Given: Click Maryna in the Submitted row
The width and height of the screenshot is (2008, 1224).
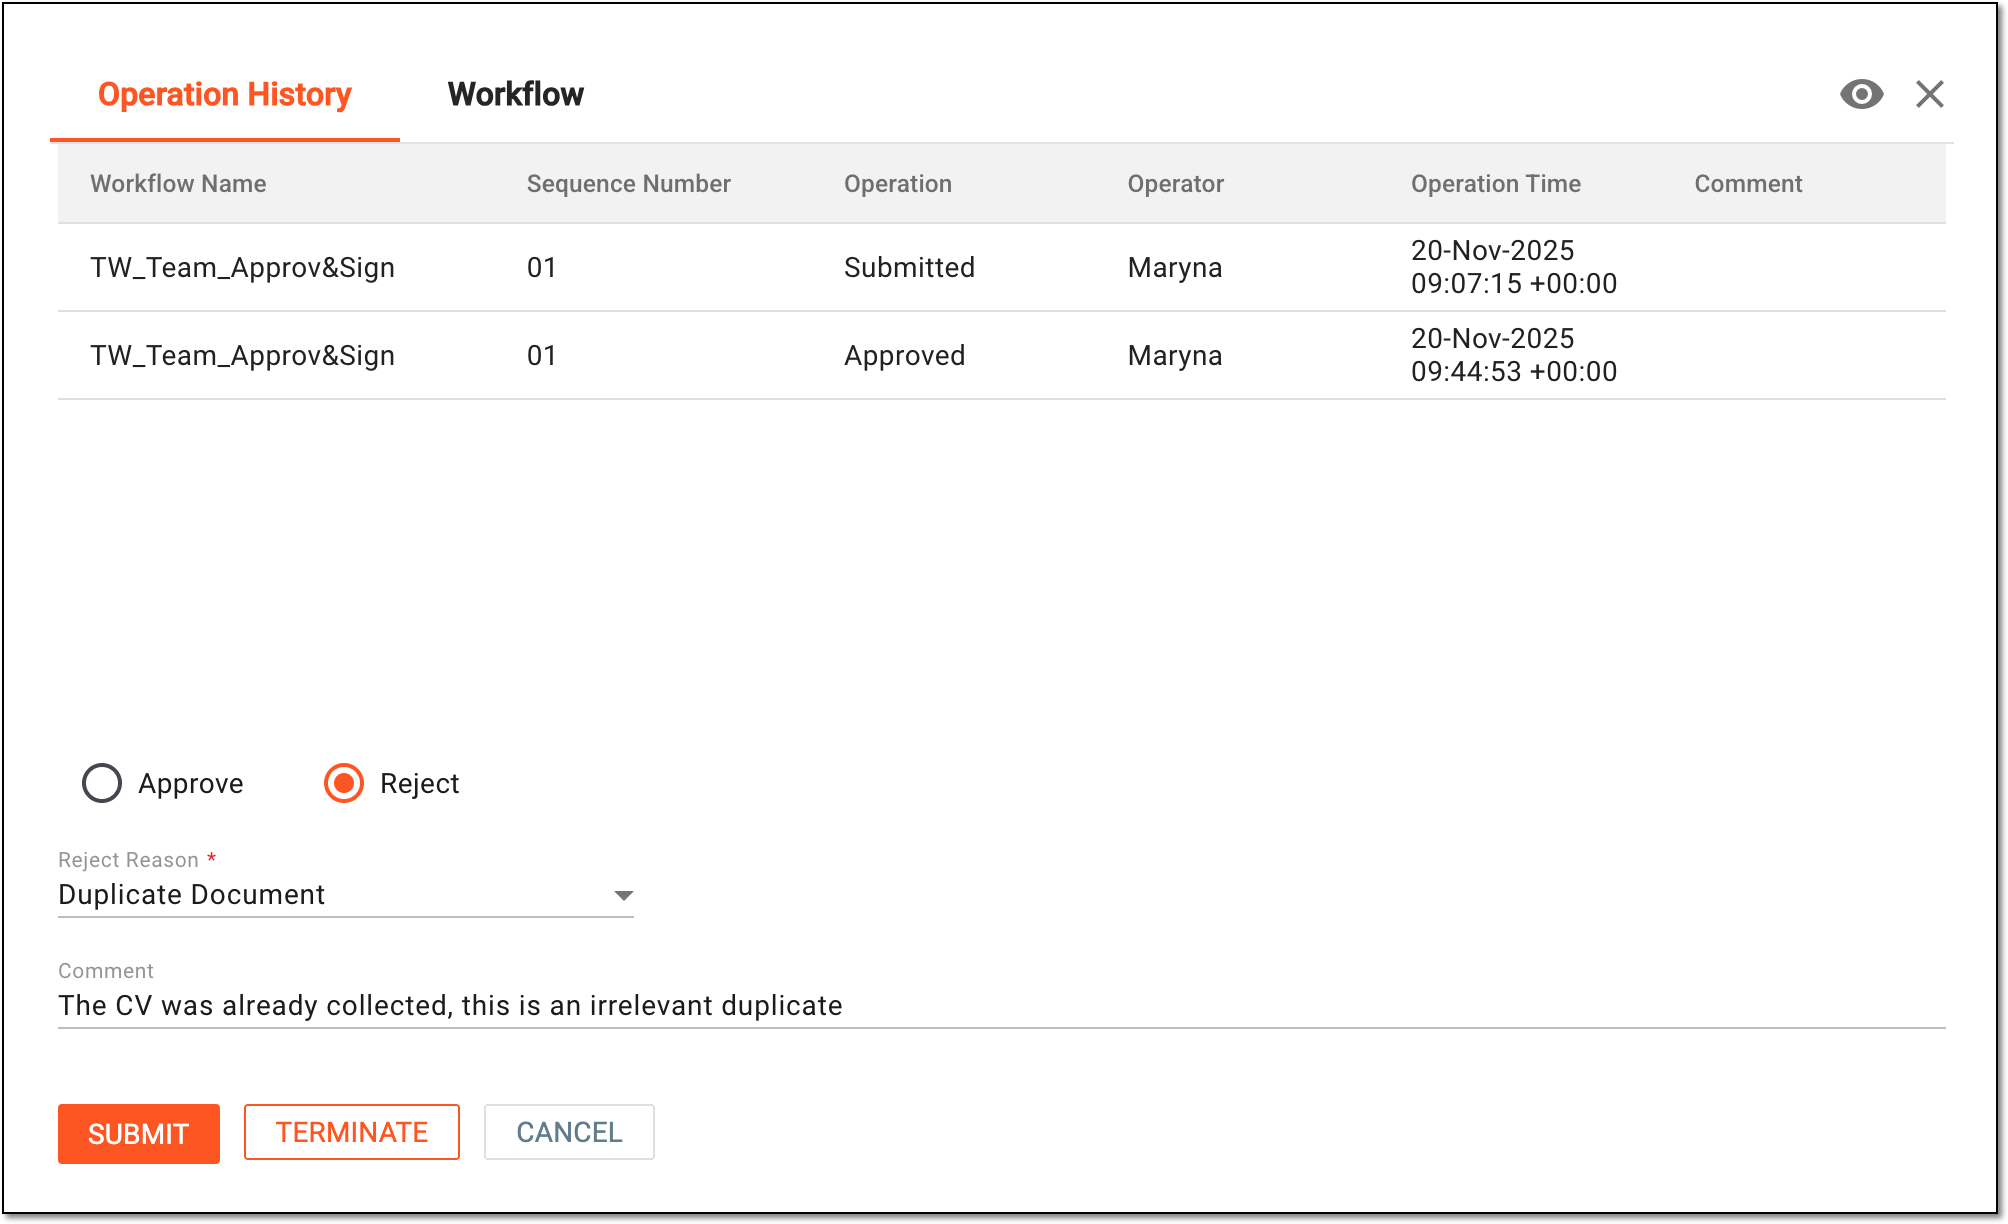Looking at the screenshot, I should 1175,267.
